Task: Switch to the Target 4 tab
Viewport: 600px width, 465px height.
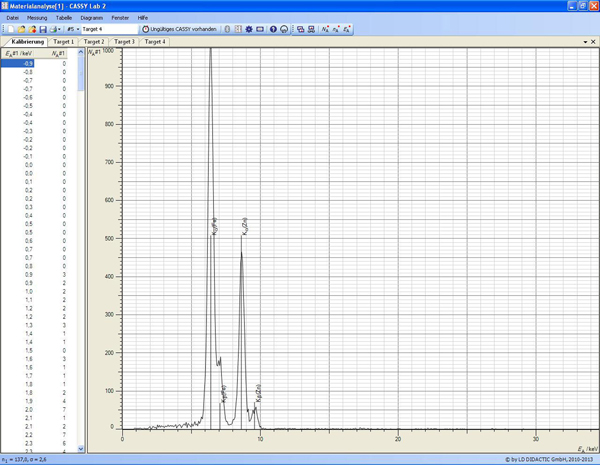Action: click(154, 42)
